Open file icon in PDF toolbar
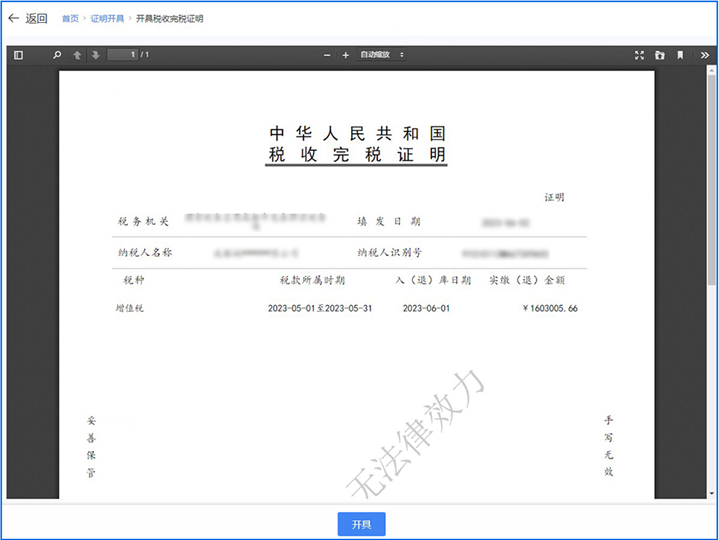Image resolution: width=719 pixels, height=540 pixels. (660, 55)
